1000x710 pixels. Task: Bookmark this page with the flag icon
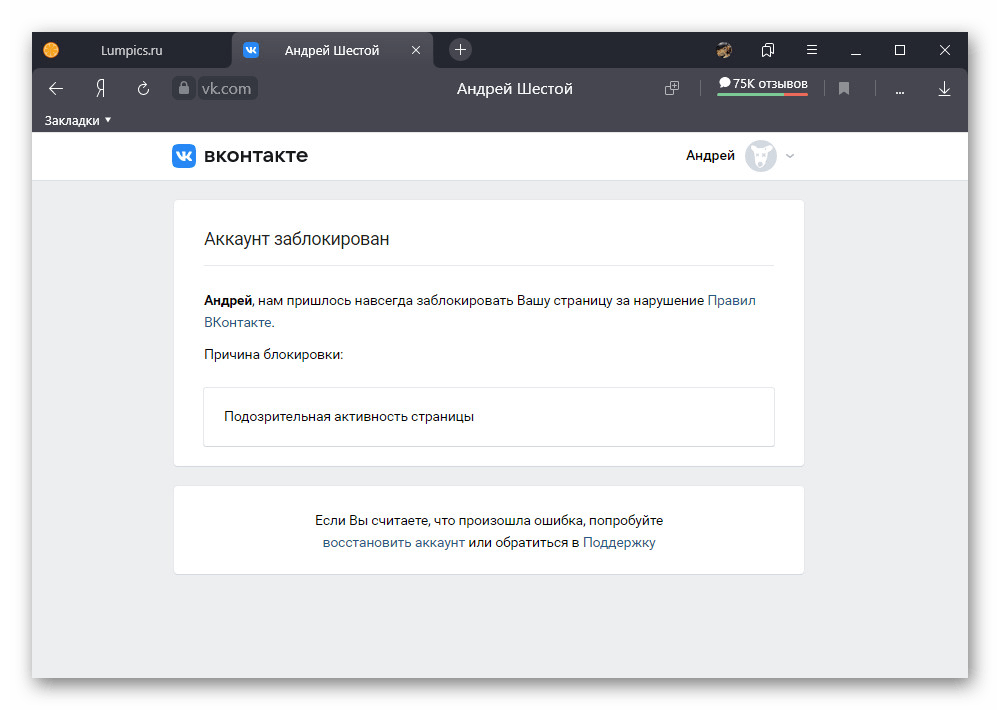(x=844, y=88)
